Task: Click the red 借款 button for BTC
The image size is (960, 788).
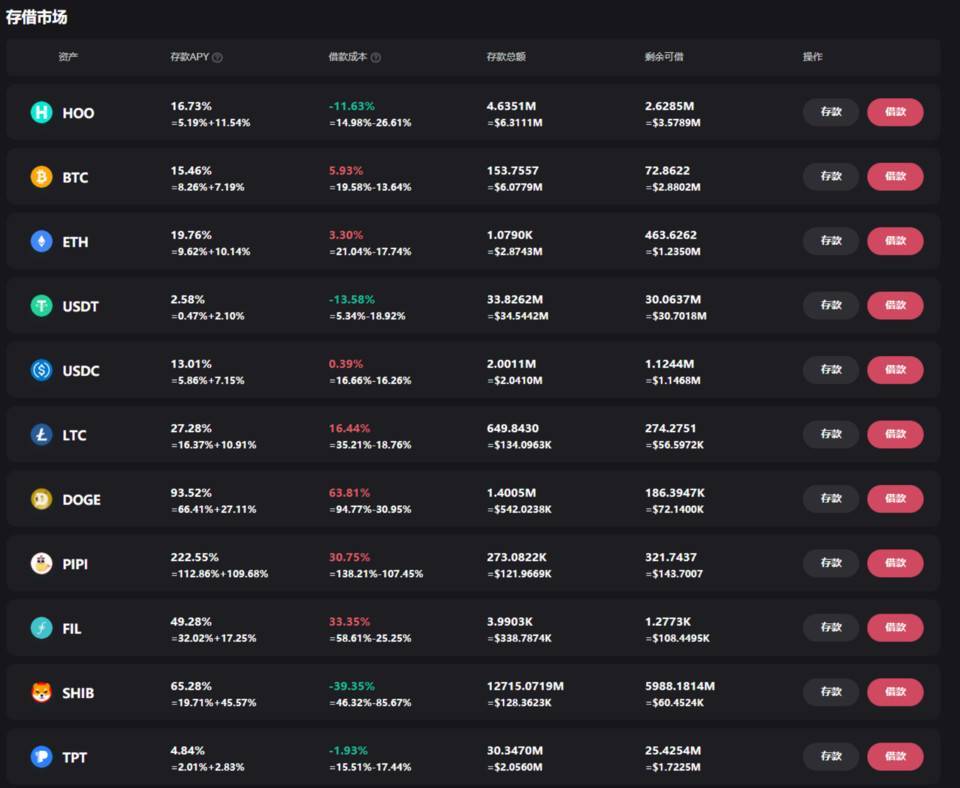Action: pos(895,176)
